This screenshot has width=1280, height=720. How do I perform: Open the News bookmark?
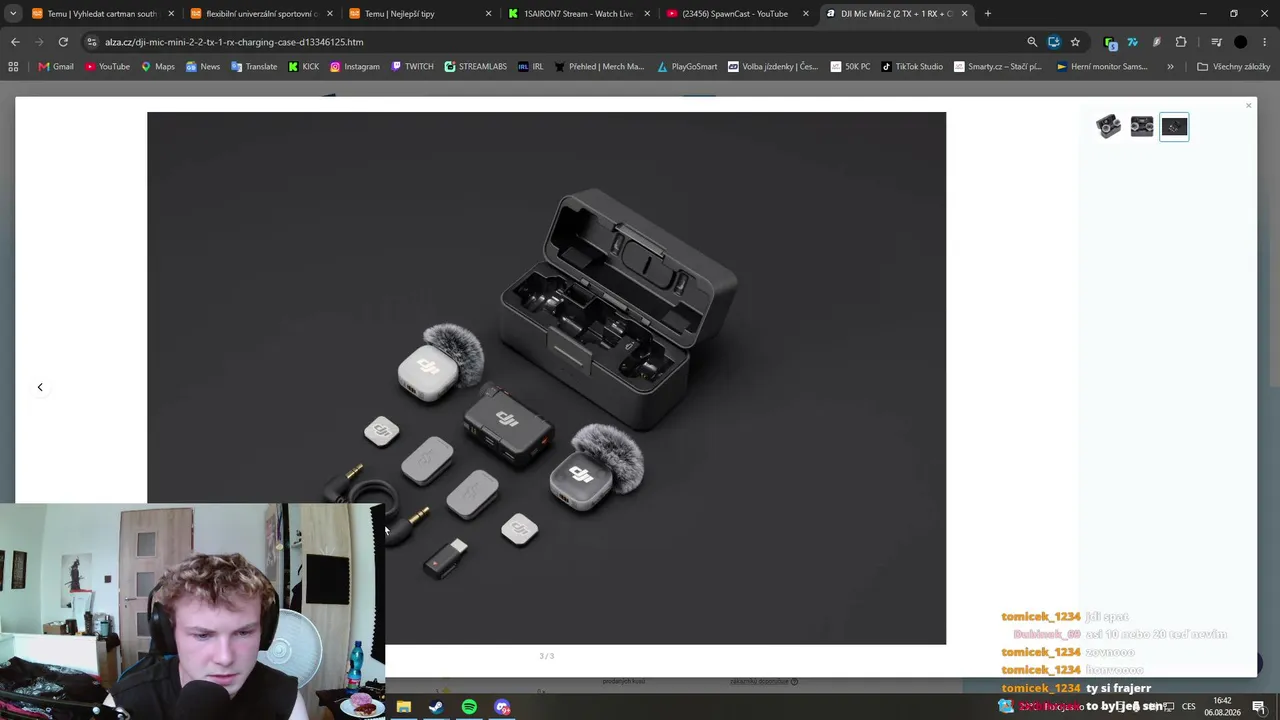(203, 67)
